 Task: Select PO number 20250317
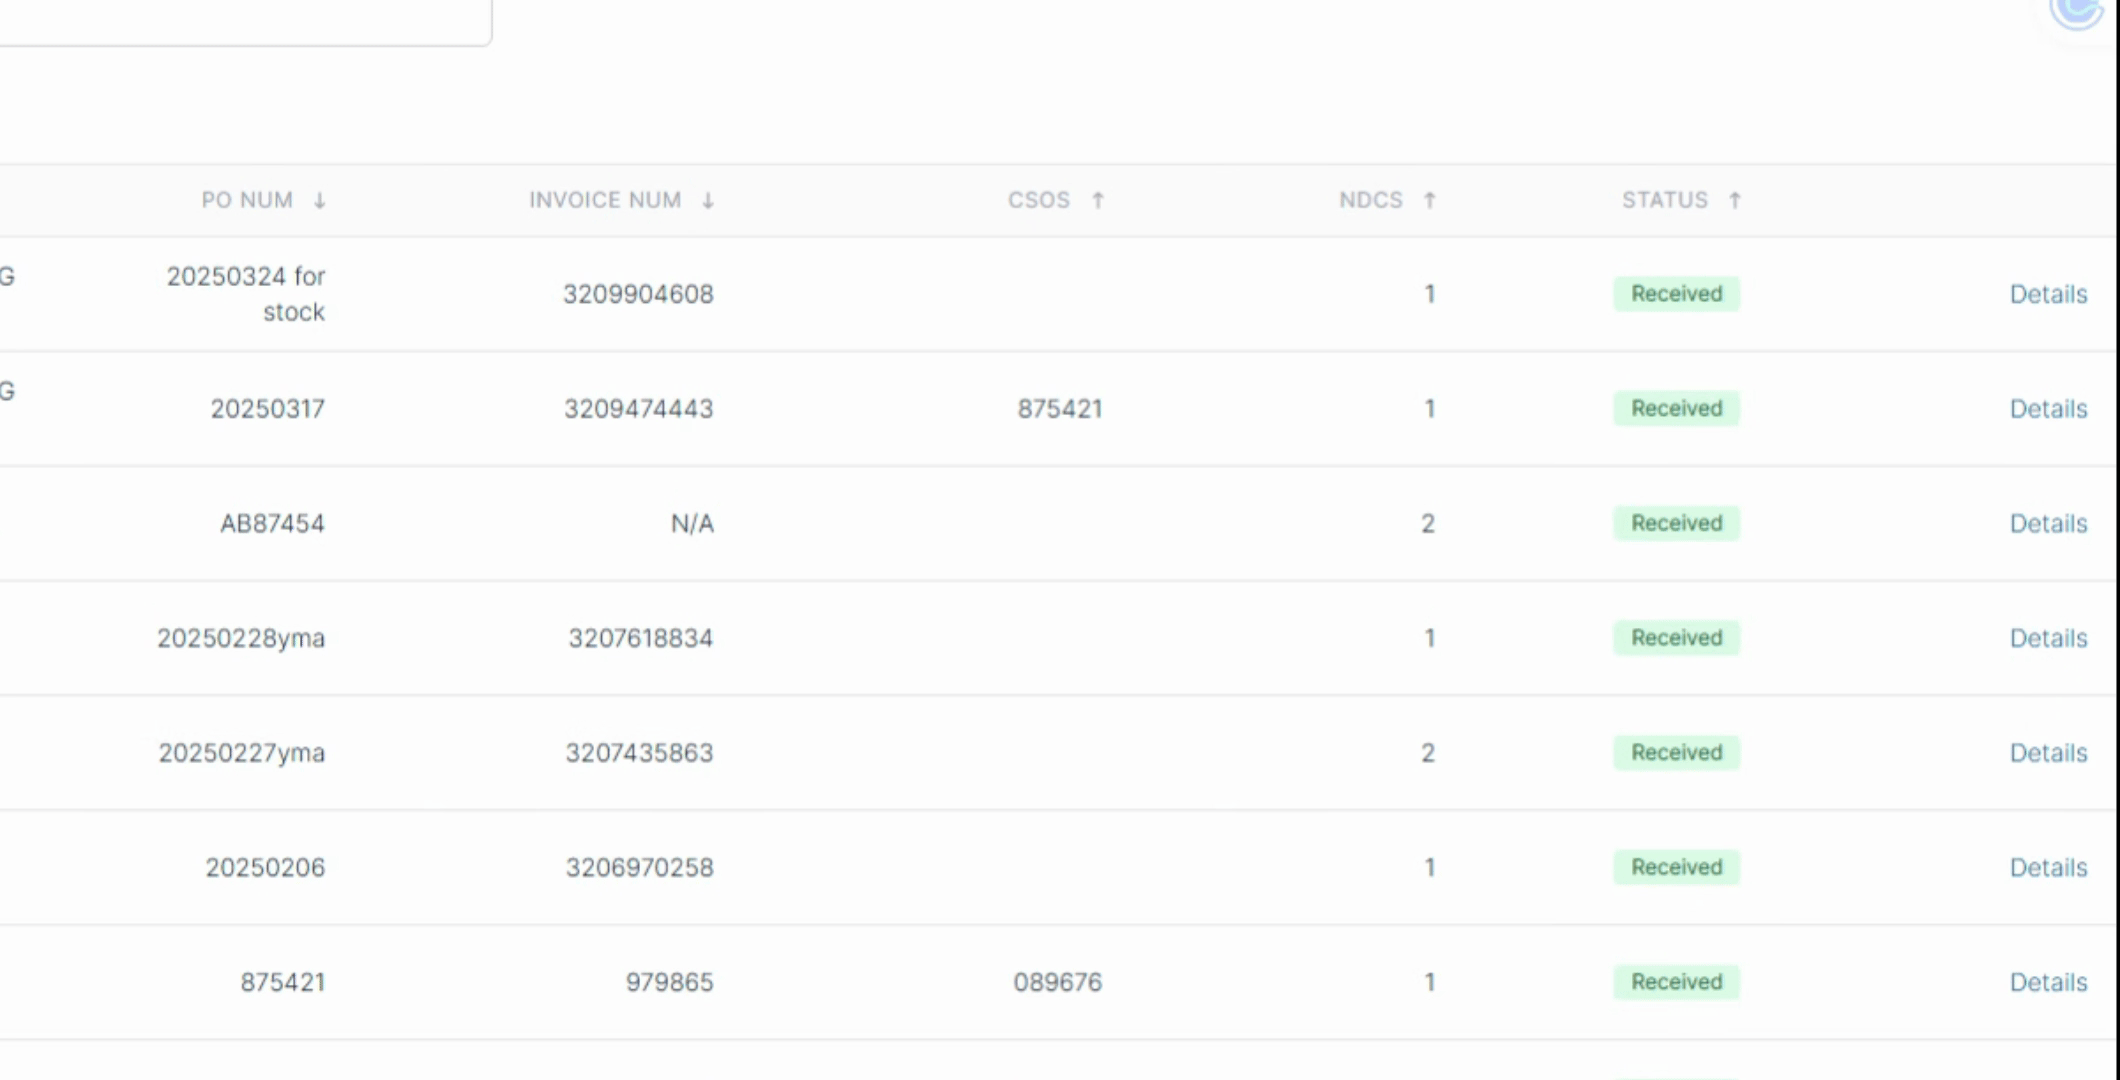click(x=267, y=409)
